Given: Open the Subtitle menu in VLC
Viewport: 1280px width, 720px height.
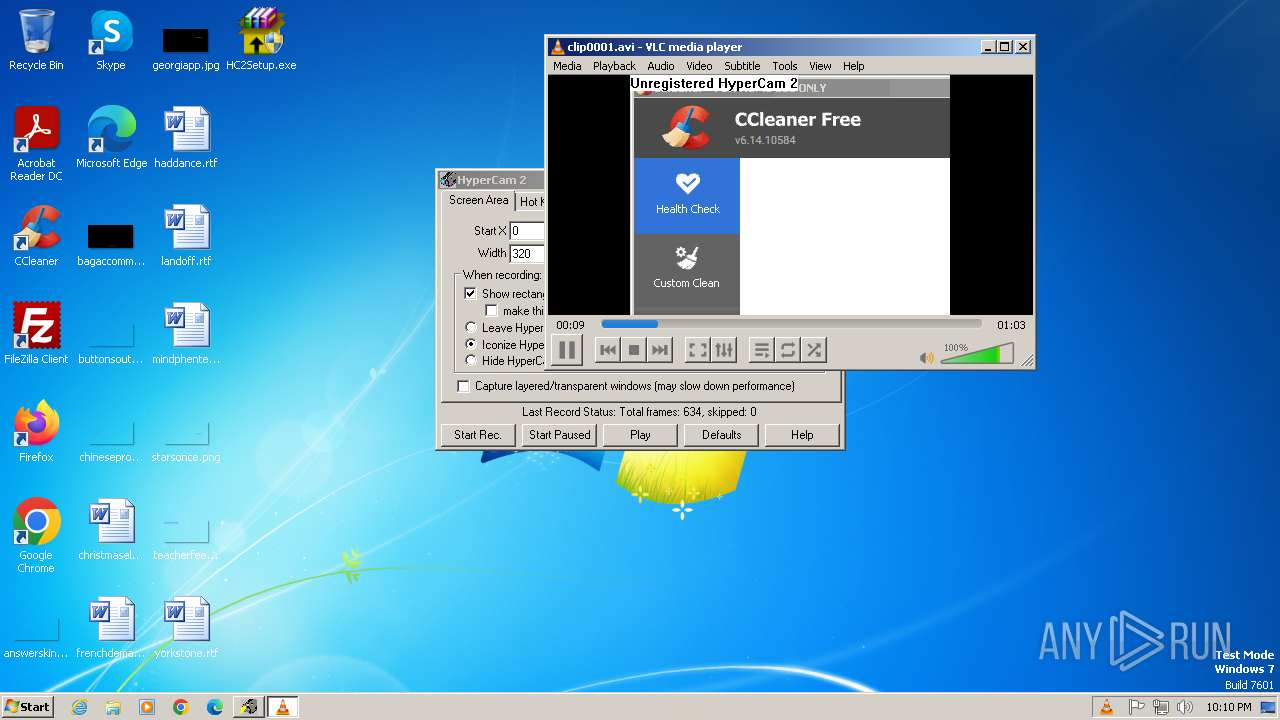Looking at the screenshot, I should (742, 66).
